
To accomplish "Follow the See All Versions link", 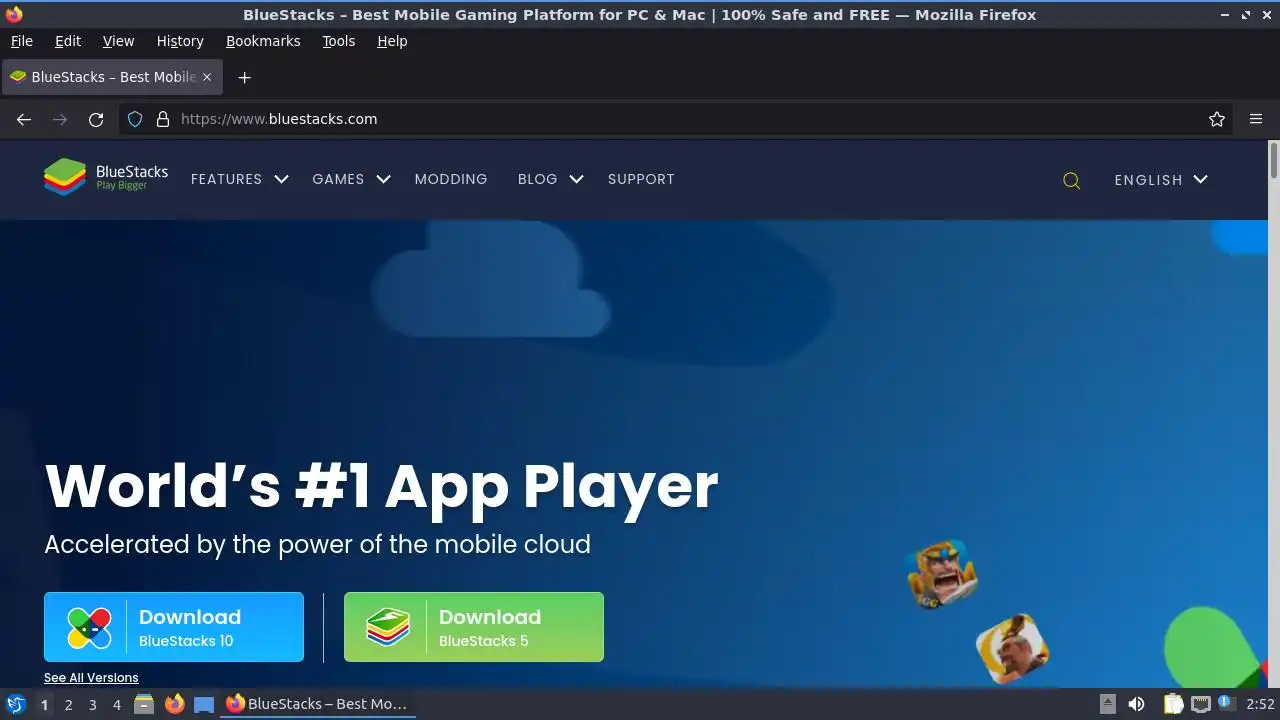I will pos(91,678).
